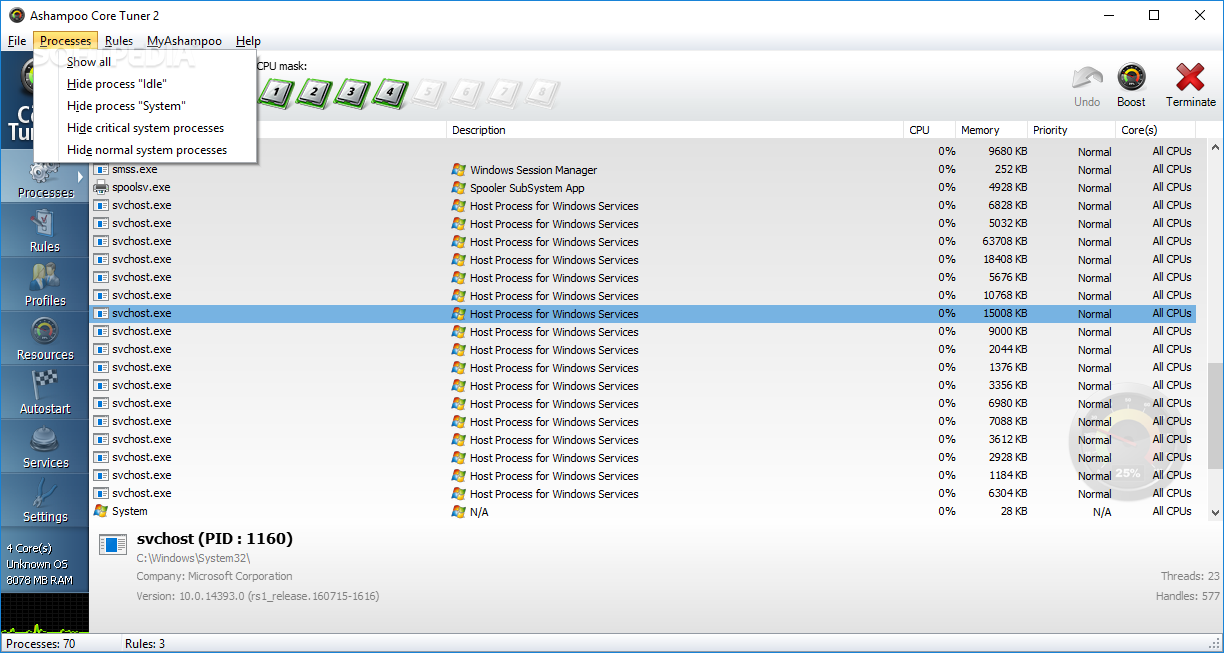Click the 9680 KB memory cell

point(1007,152)
